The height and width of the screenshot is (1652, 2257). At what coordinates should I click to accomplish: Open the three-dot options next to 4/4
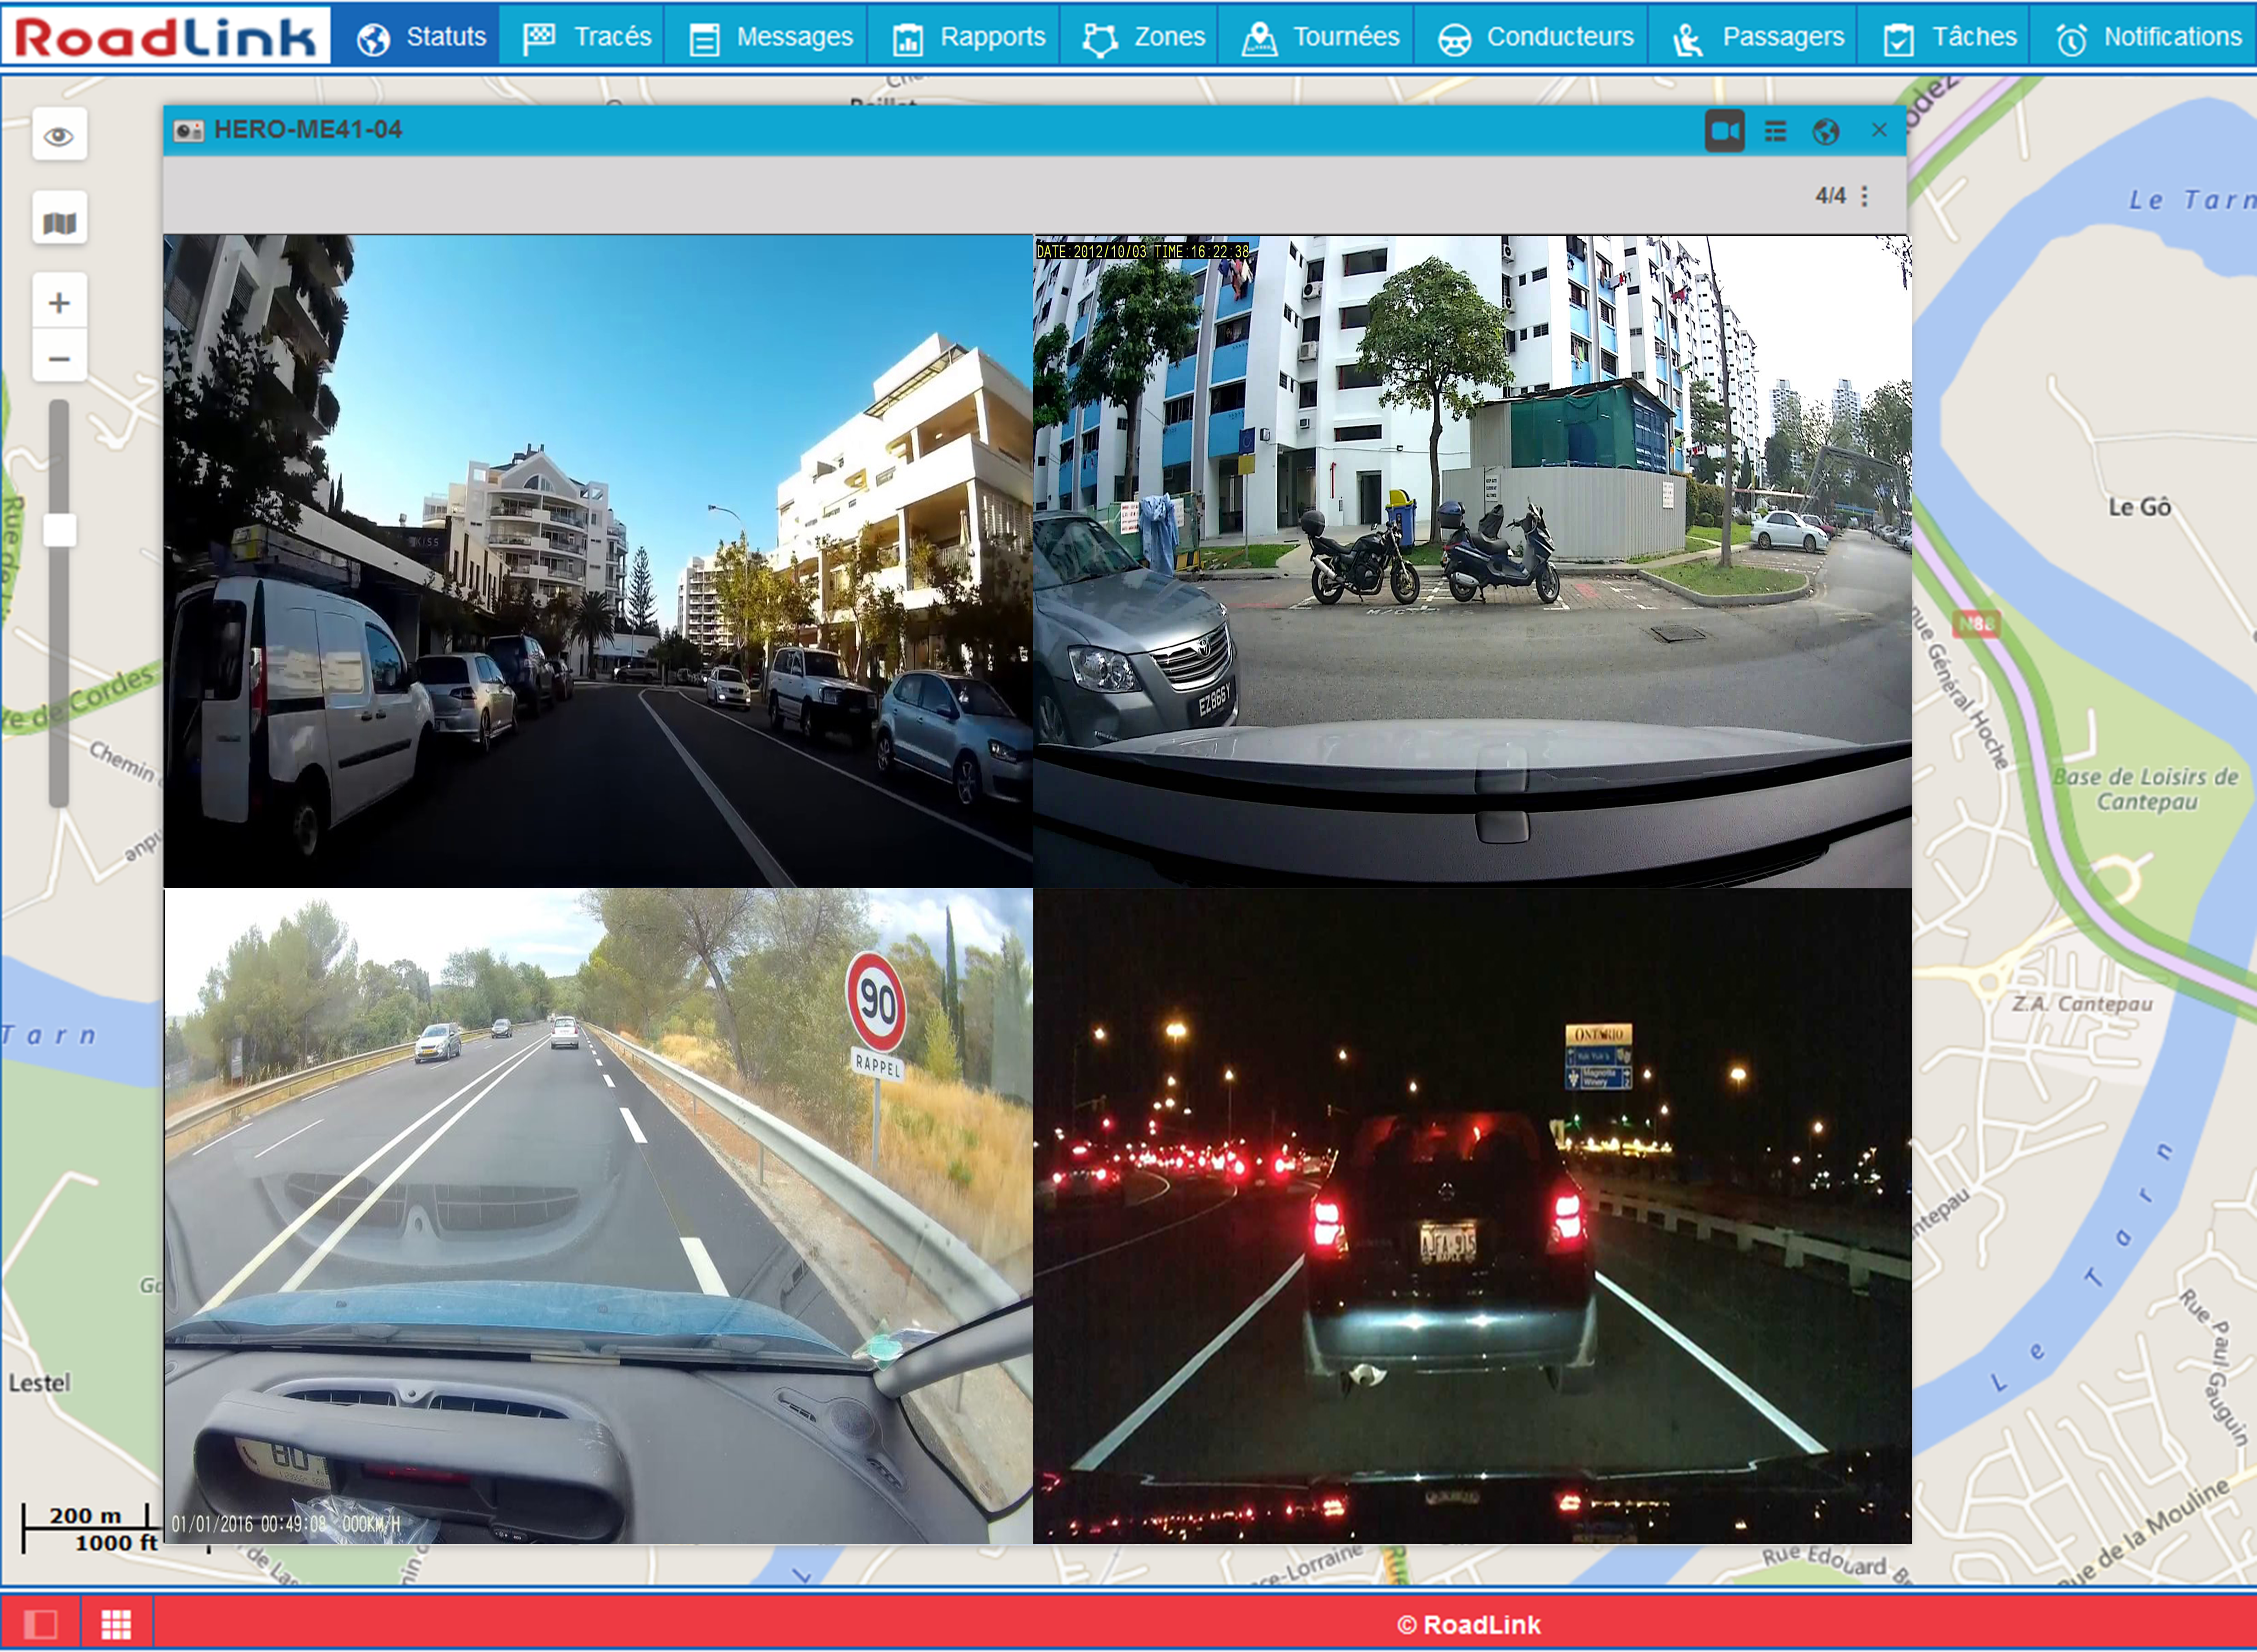(1864, 196)
